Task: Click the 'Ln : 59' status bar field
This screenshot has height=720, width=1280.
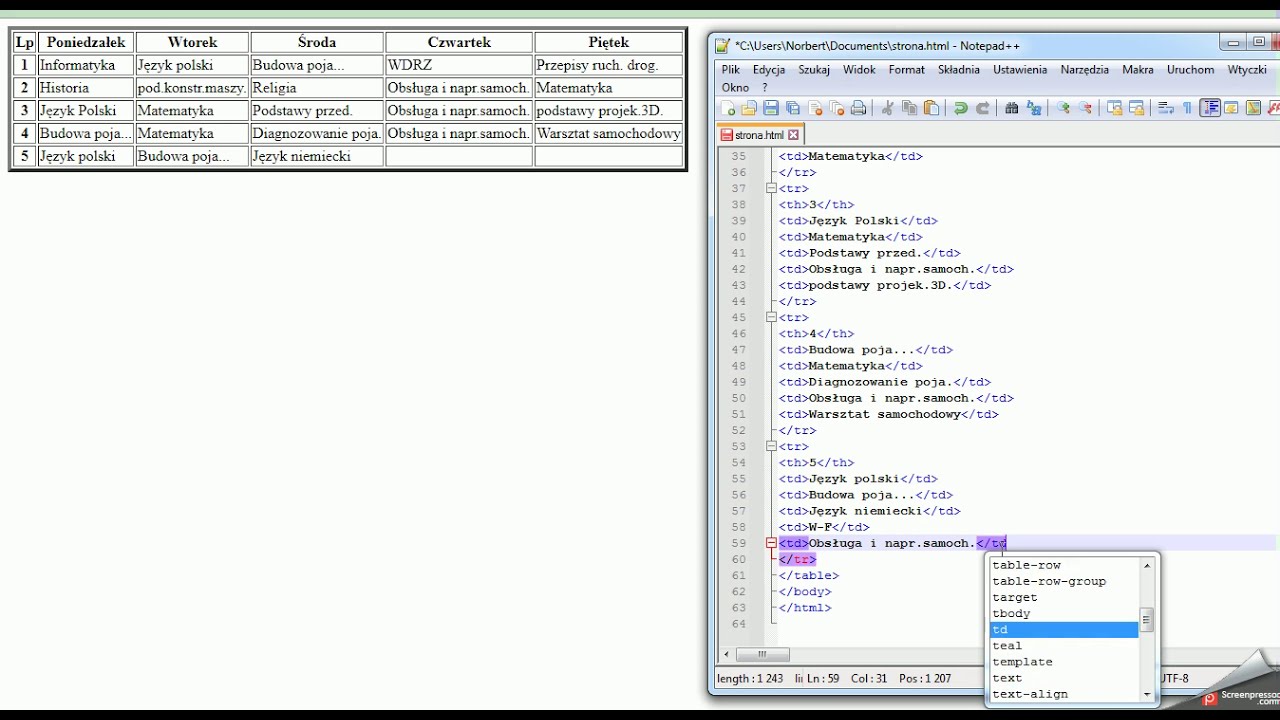Action: (x=823, y=679)
